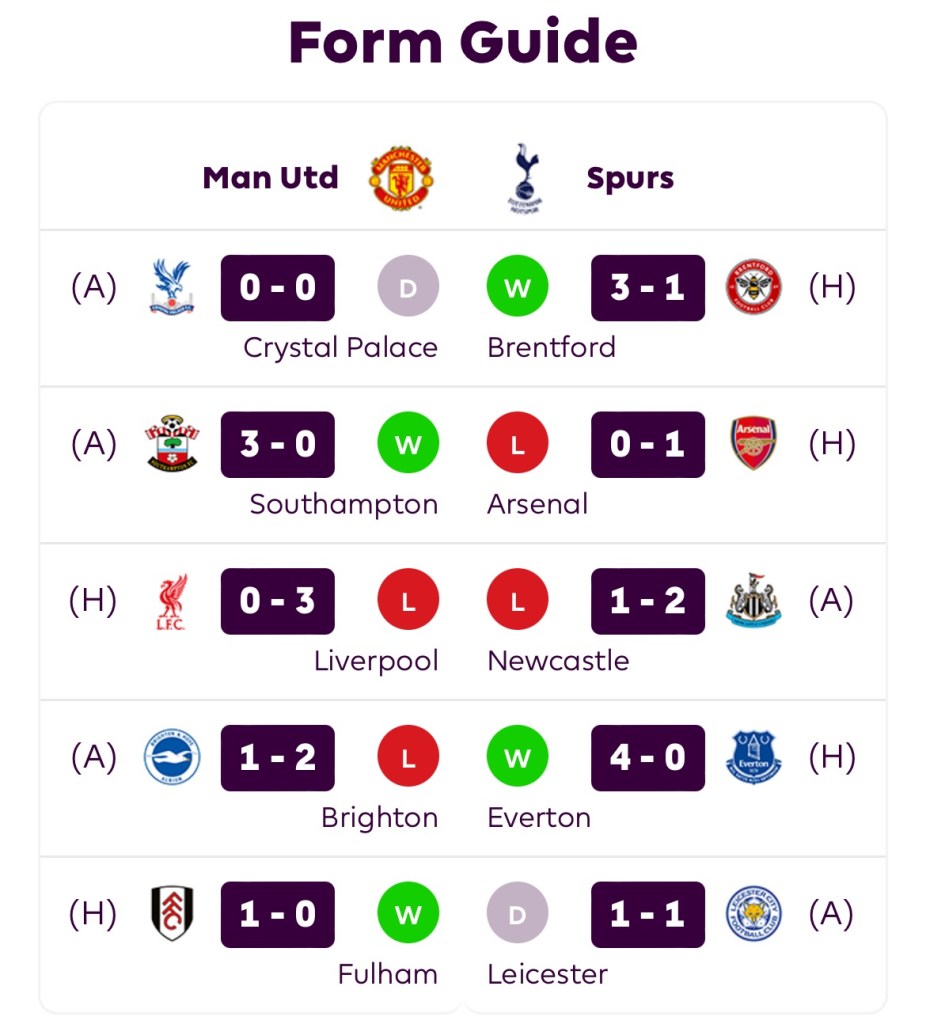The image size is (926, 1024).
Task: Click the Spurs team name
Action: 630,178
